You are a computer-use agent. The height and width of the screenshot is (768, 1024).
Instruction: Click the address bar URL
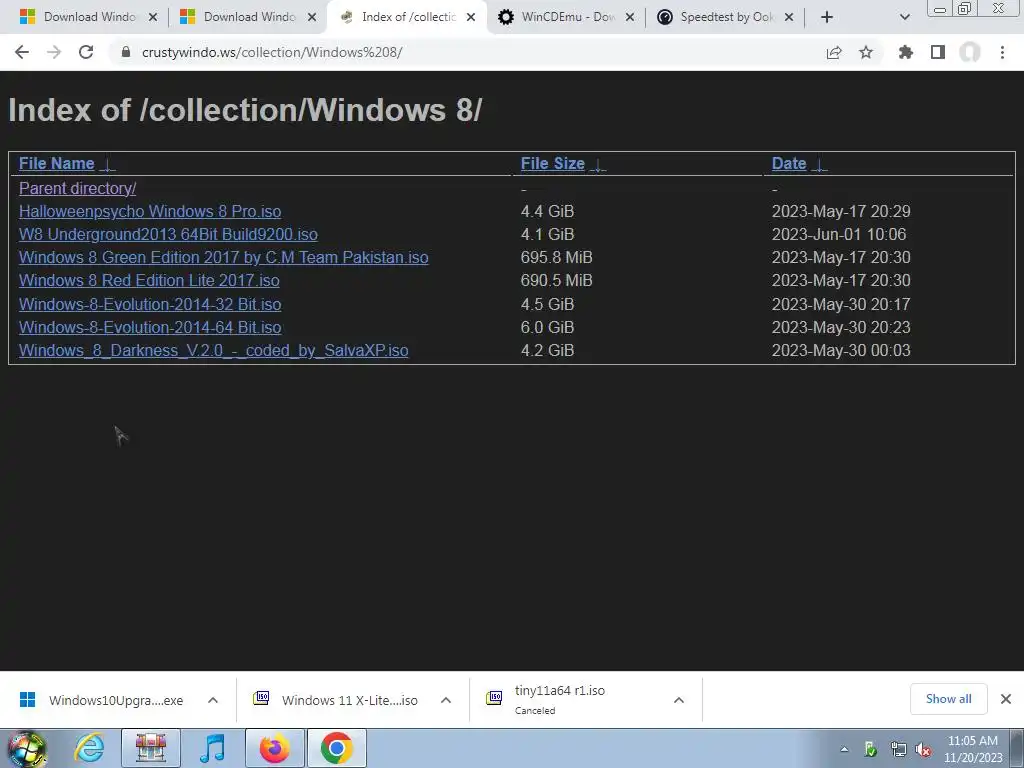pyautogui.click(x=272, y=52)
